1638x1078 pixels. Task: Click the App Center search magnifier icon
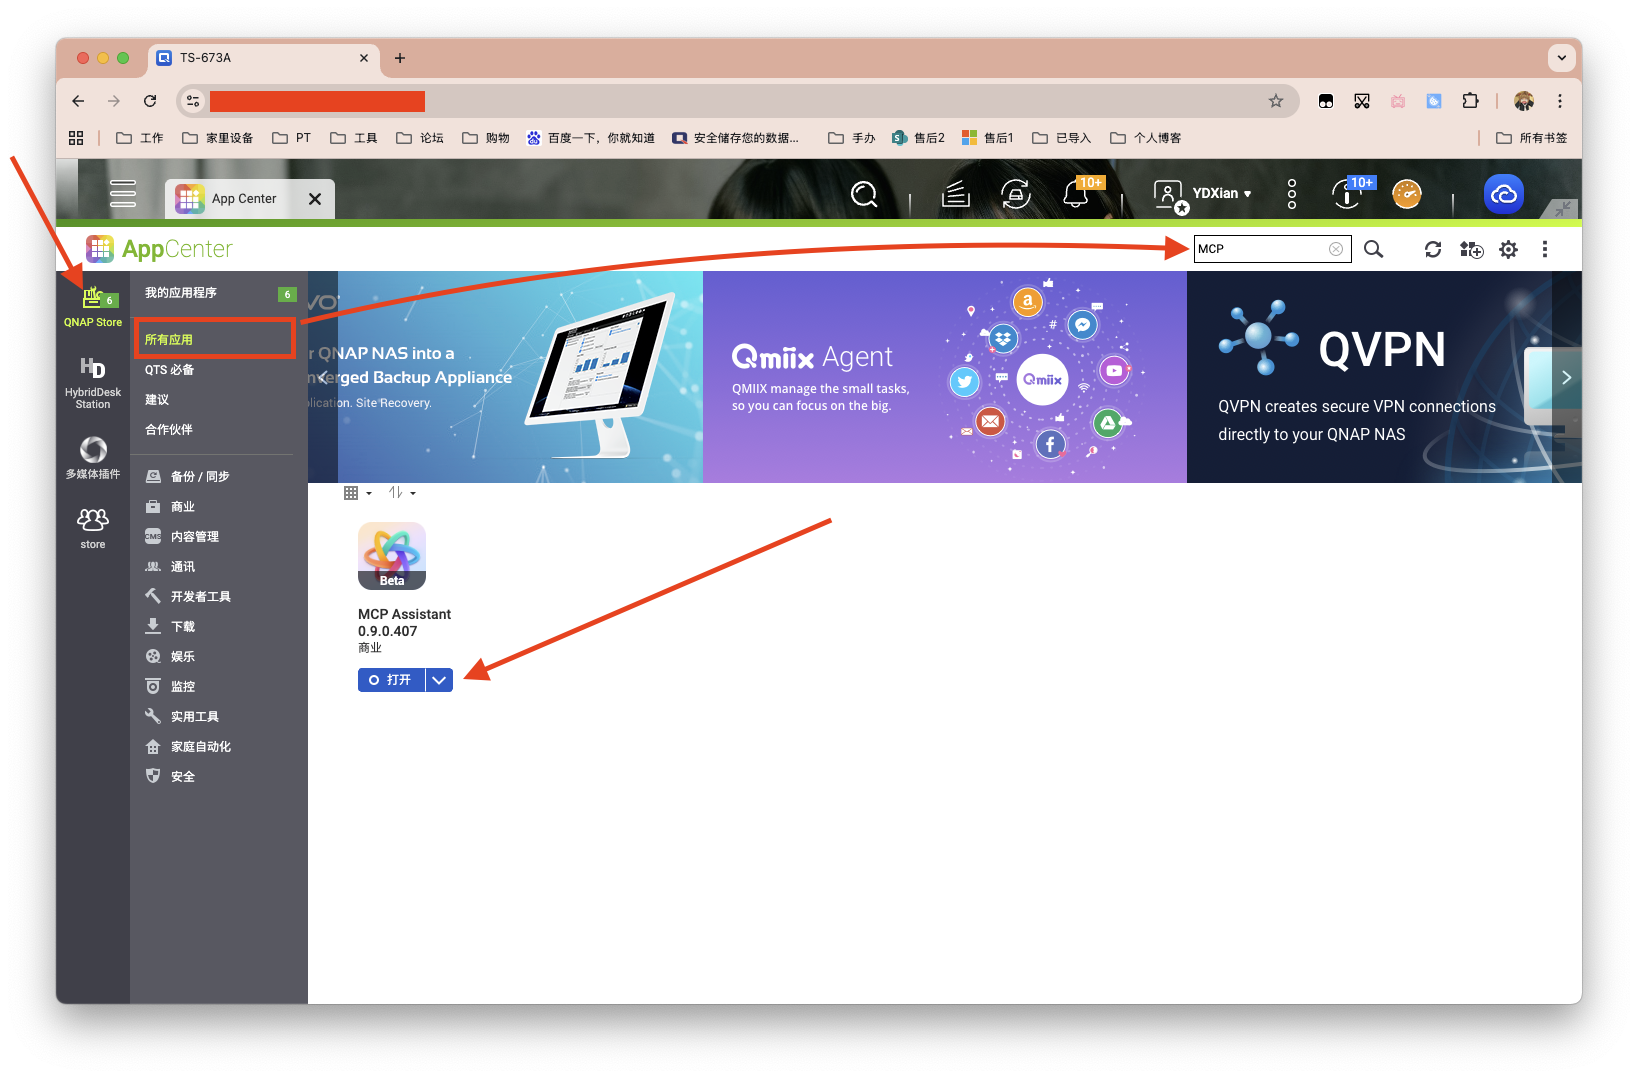pyautogui.click(x=1373, y=249)
